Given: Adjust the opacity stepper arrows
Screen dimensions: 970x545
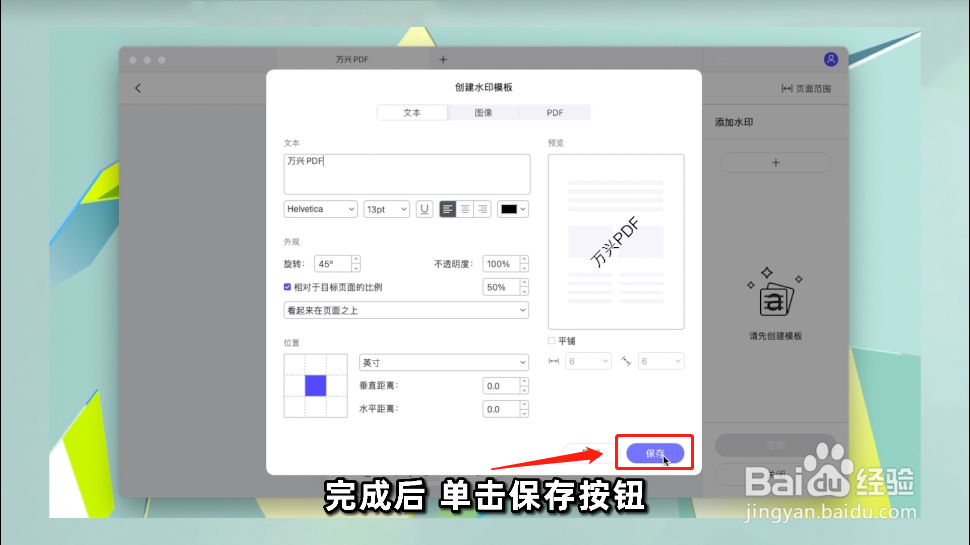Looking at the screenshot, I should (524, 264).
